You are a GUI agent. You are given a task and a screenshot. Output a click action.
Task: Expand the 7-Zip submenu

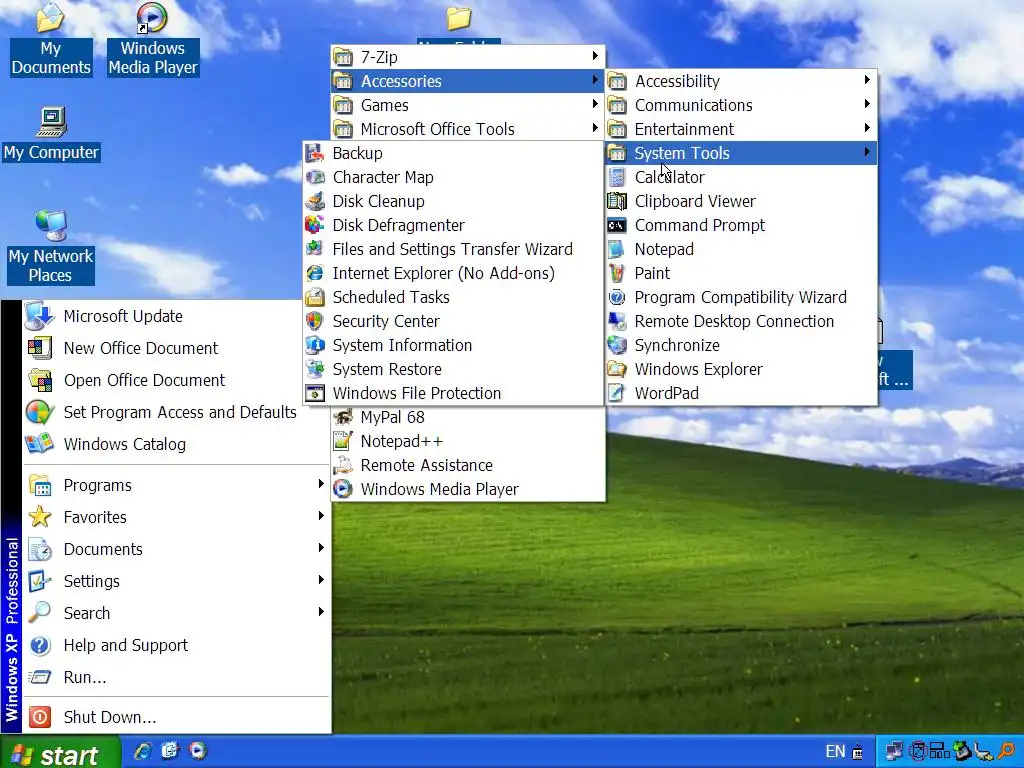[468, 57]
